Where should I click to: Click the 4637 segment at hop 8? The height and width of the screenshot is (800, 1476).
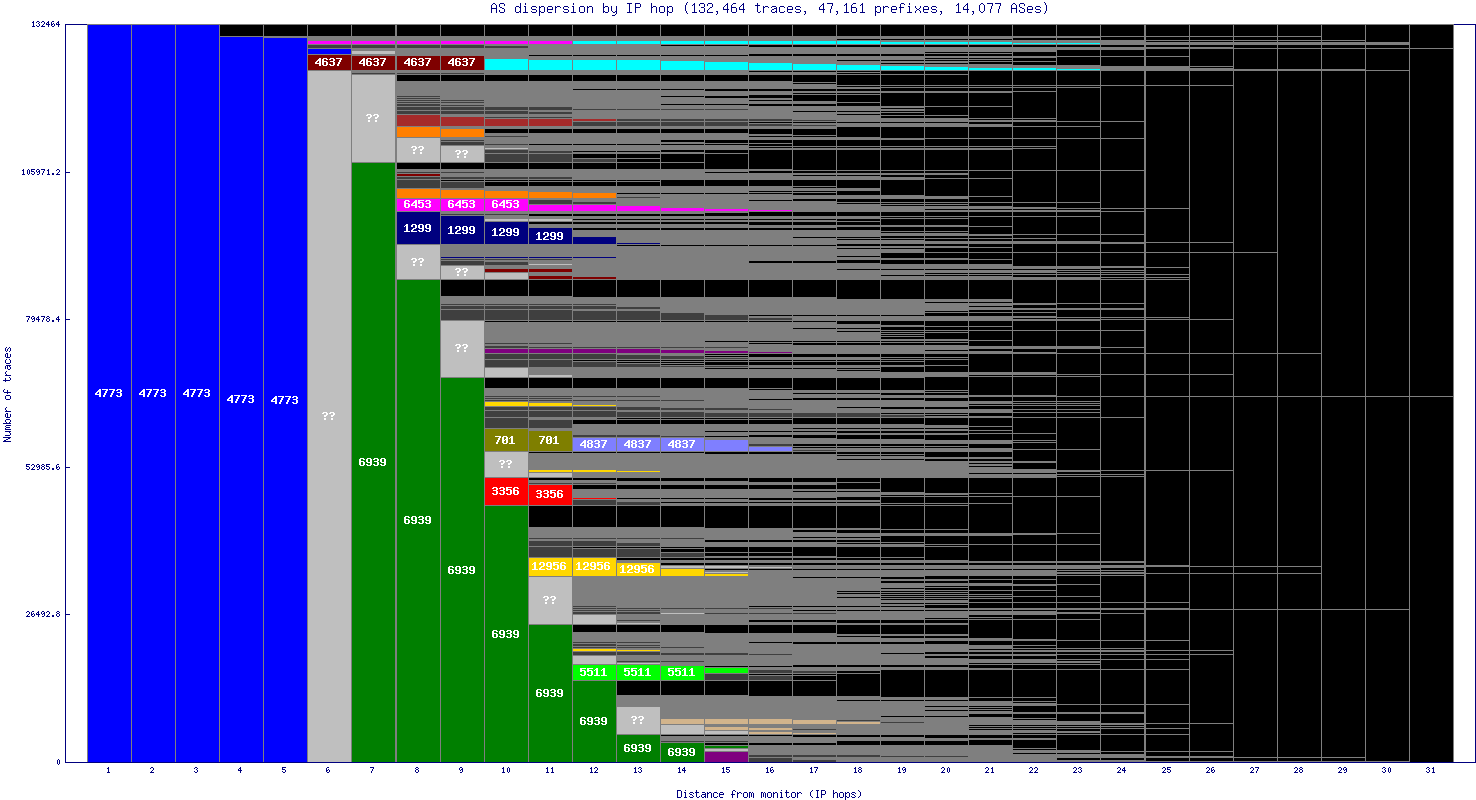click(x=417, y=62)
